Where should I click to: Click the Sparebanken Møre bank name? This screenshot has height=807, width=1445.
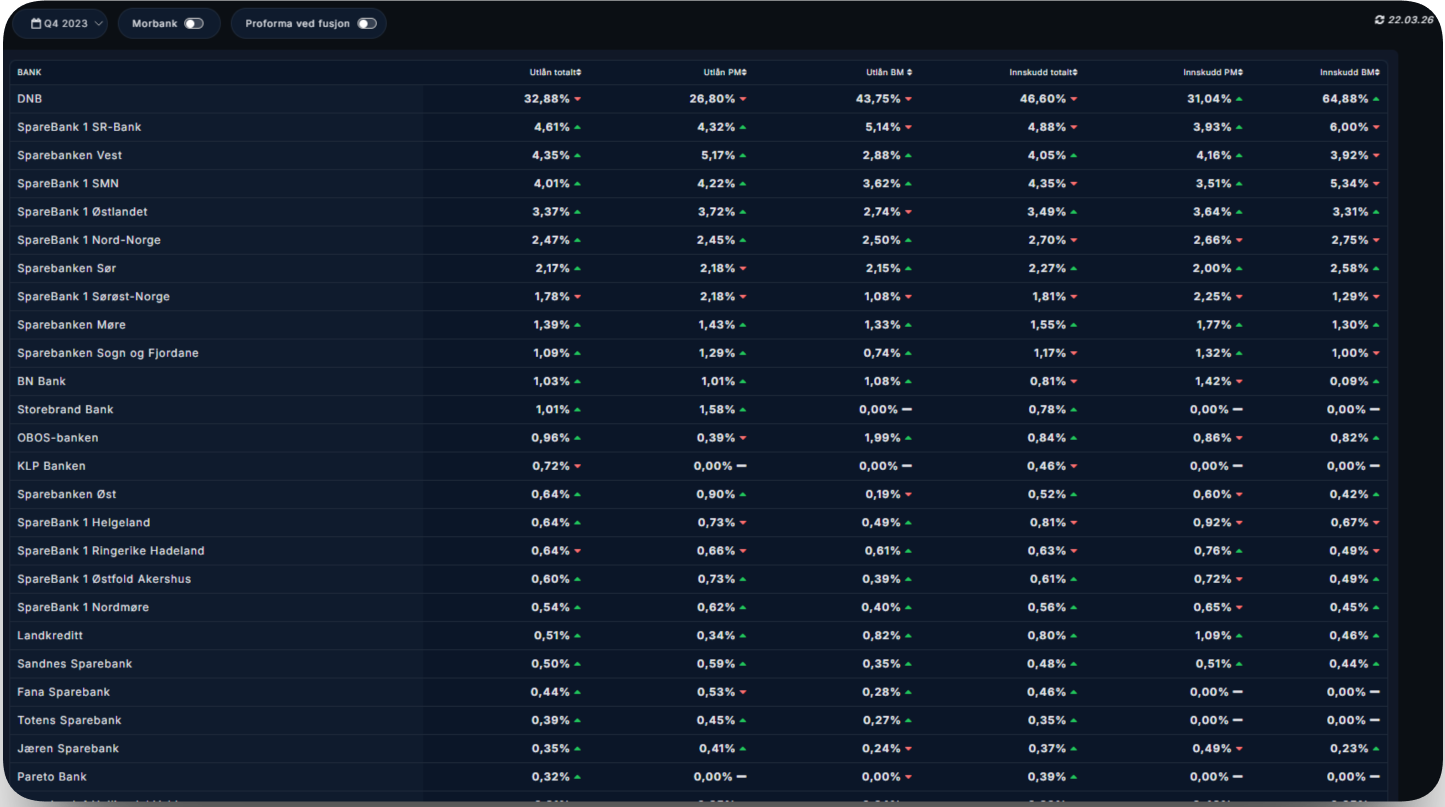[x=71, y=325]
